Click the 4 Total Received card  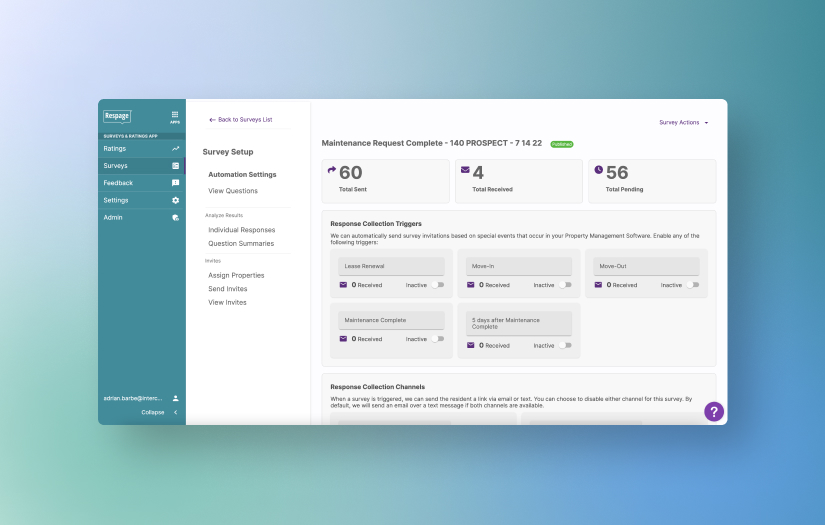click(519, 181)
